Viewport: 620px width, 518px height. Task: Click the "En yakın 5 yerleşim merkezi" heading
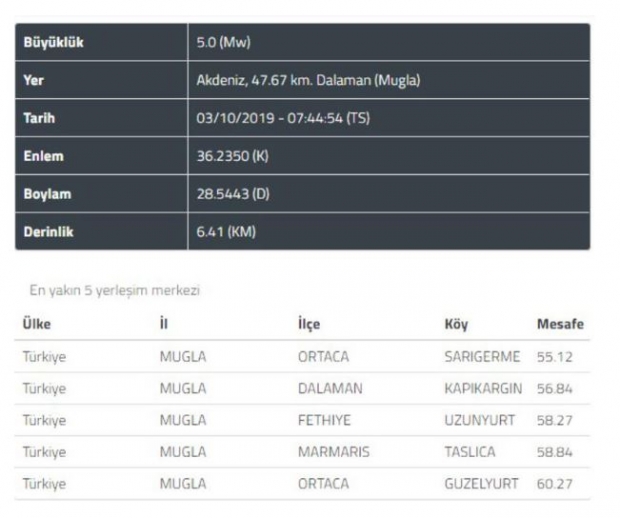pyautogui.click(x=114, y=290)
